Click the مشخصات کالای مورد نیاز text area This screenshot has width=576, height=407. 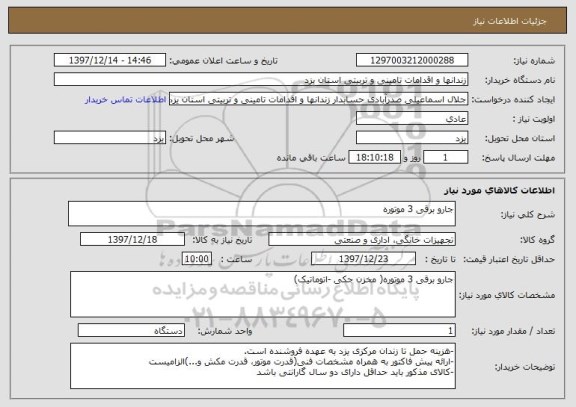click(263, 295)
